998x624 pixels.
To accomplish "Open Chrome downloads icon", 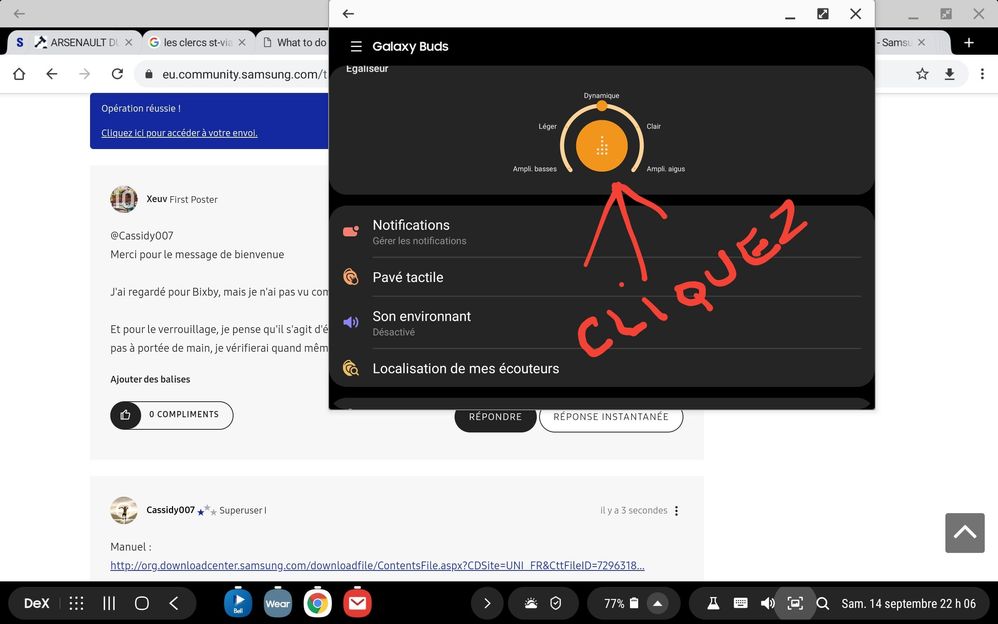I will point(949,74).
